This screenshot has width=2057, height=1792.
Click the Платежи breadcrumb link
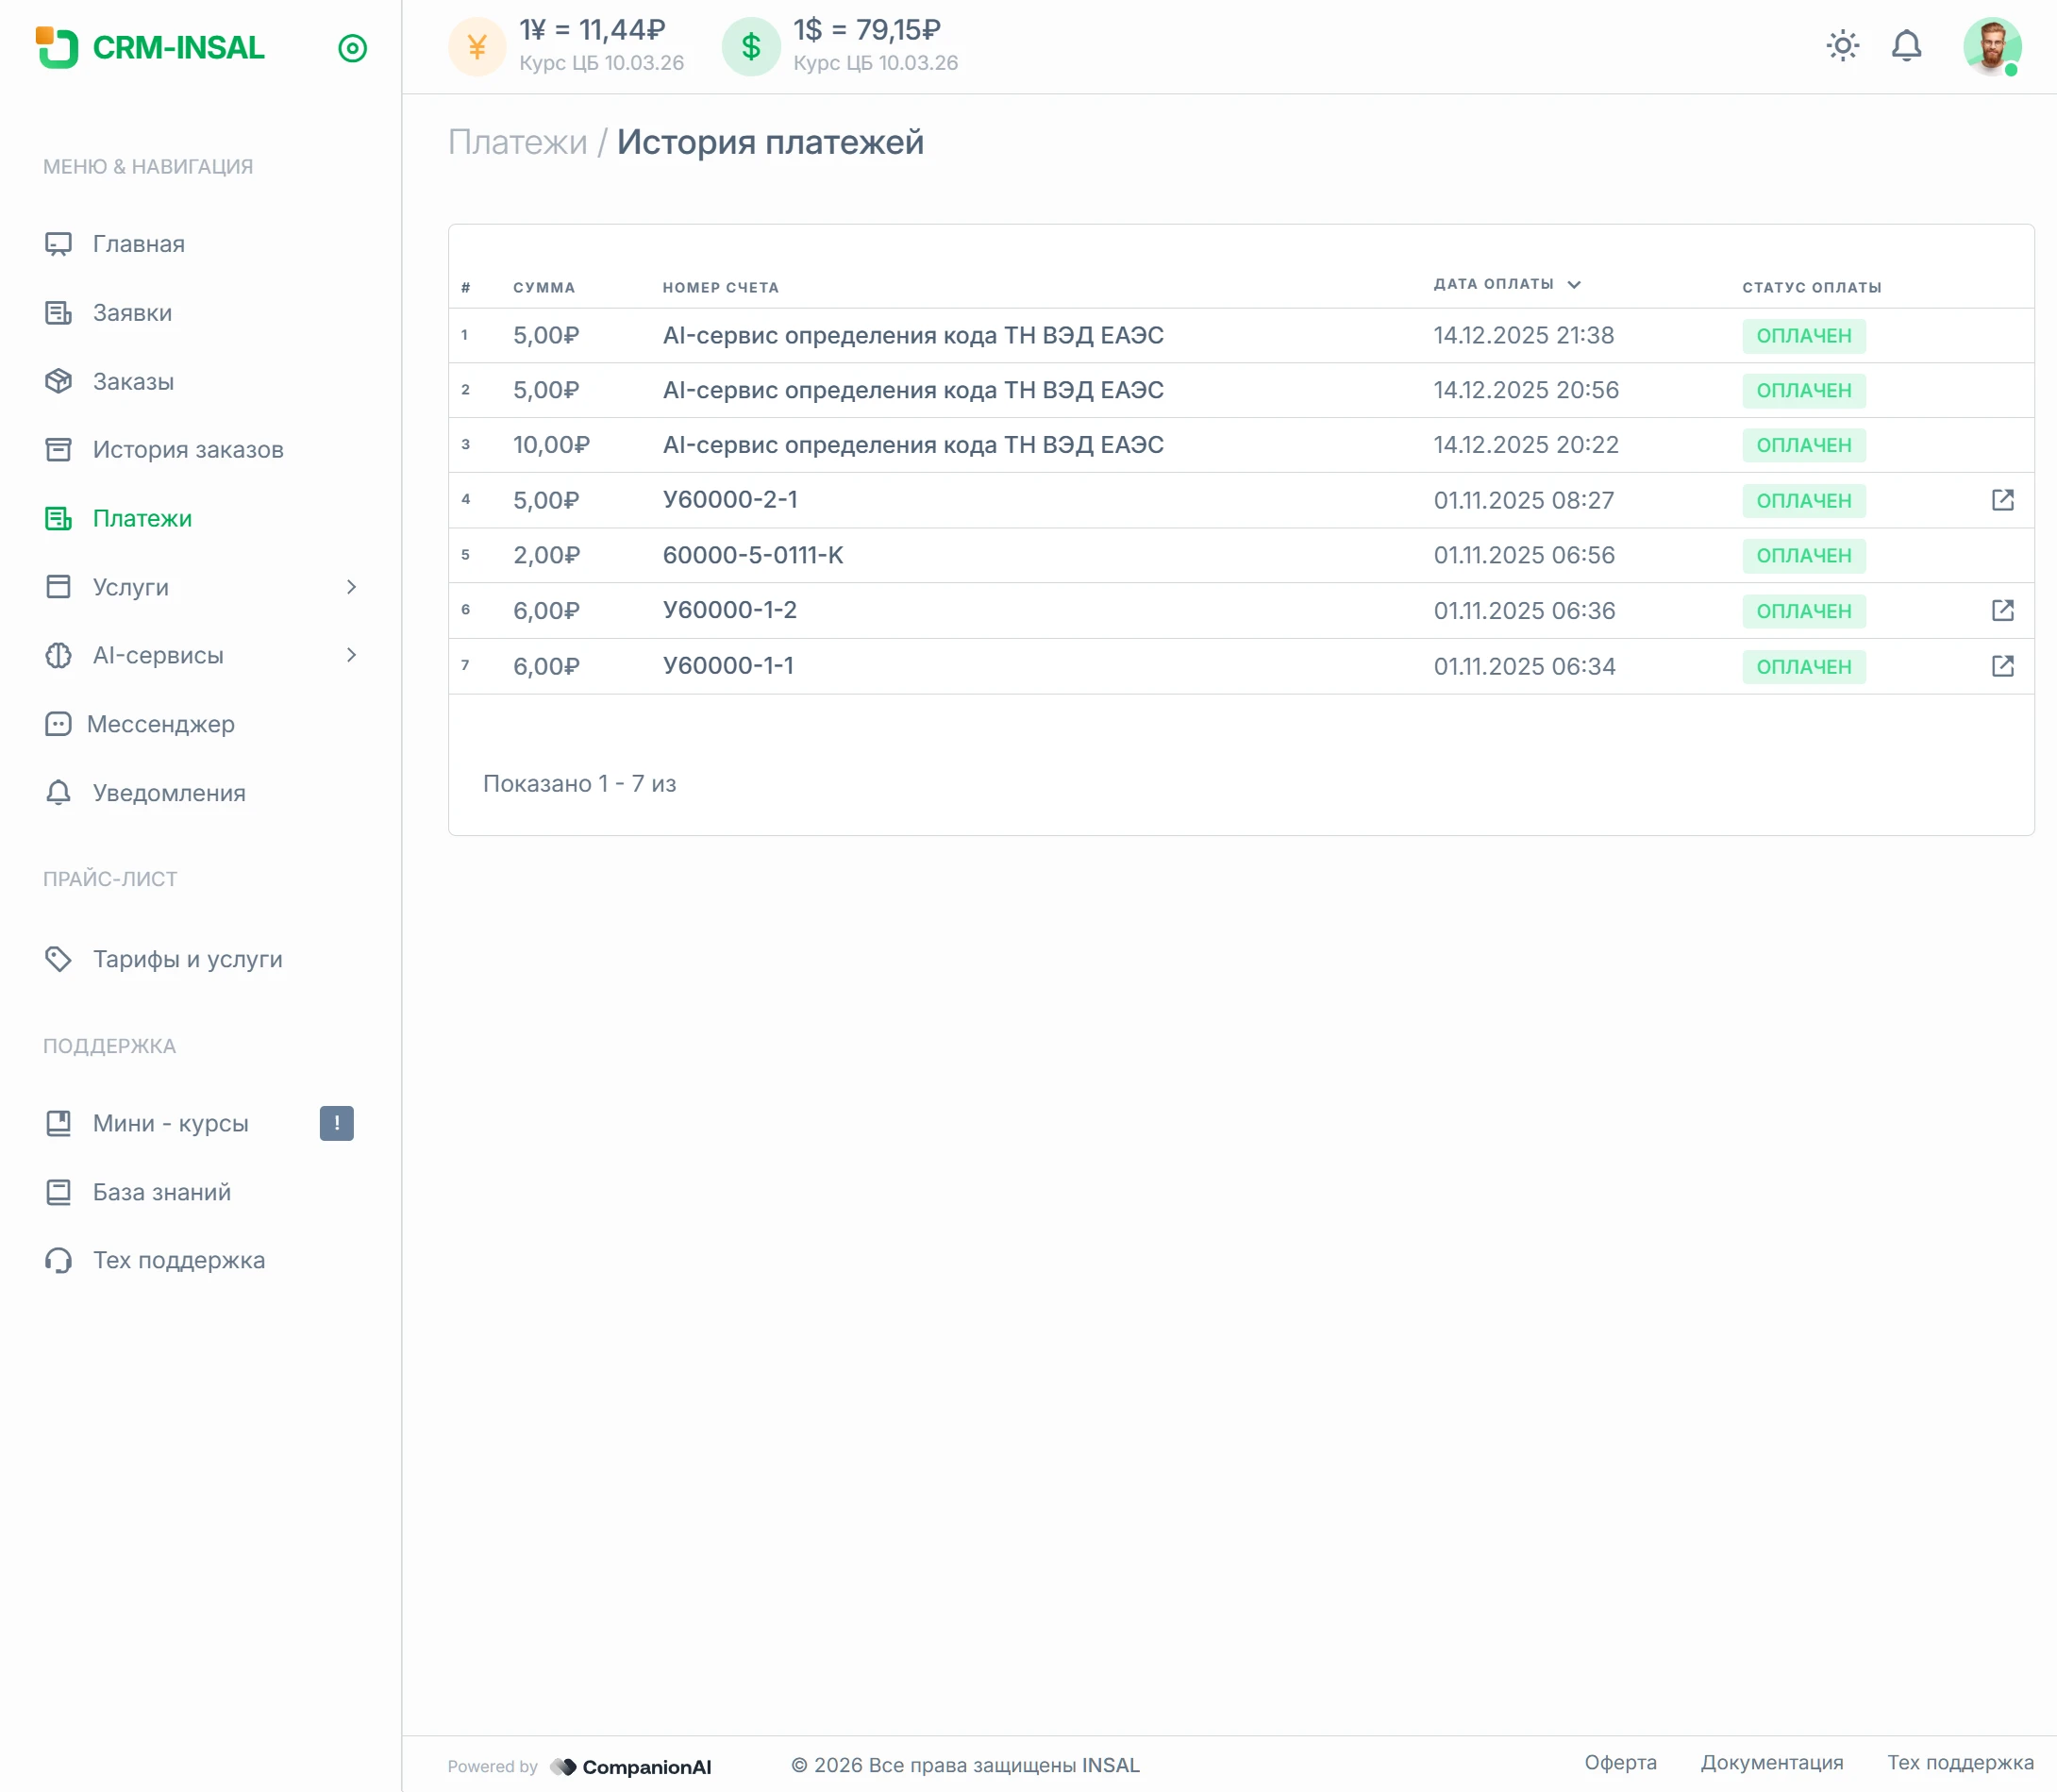pos(517,142)
